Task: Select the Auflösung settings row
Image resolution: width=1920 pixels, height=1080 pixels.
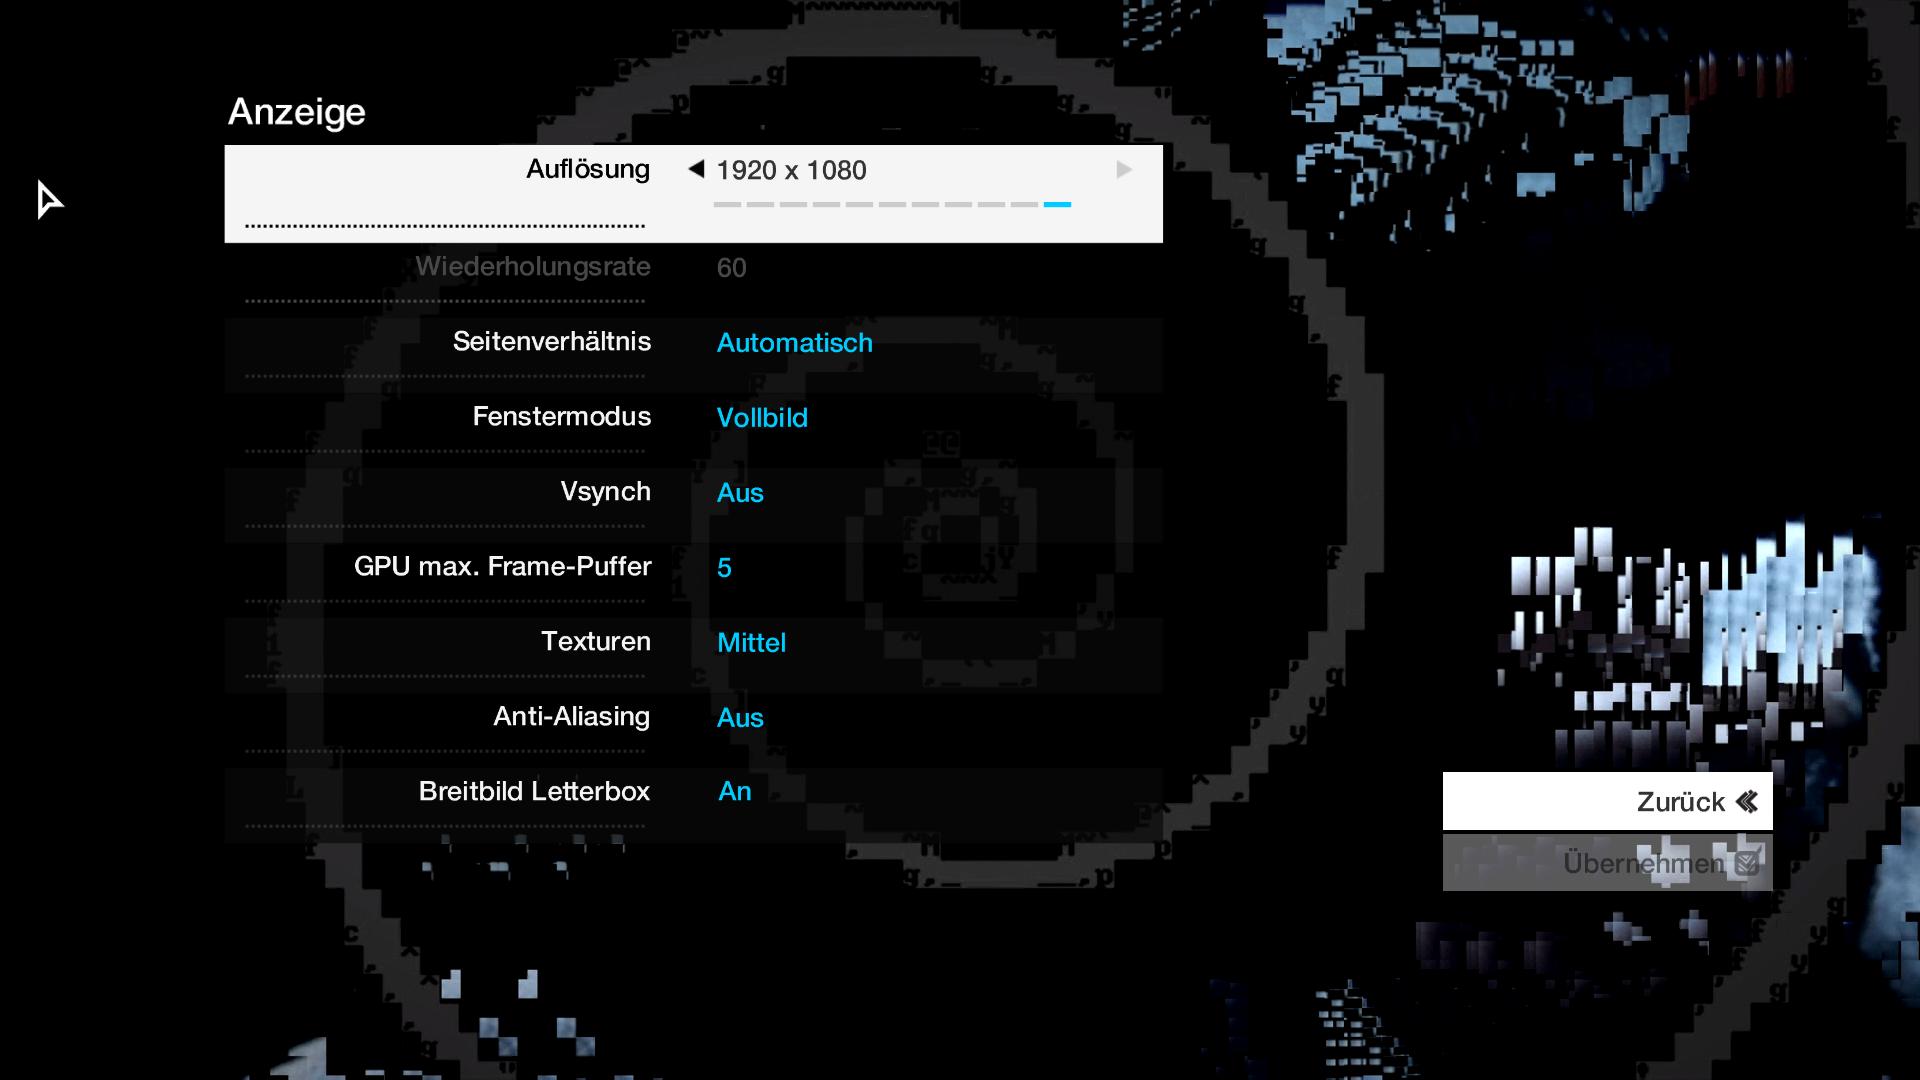Action: 588,170
